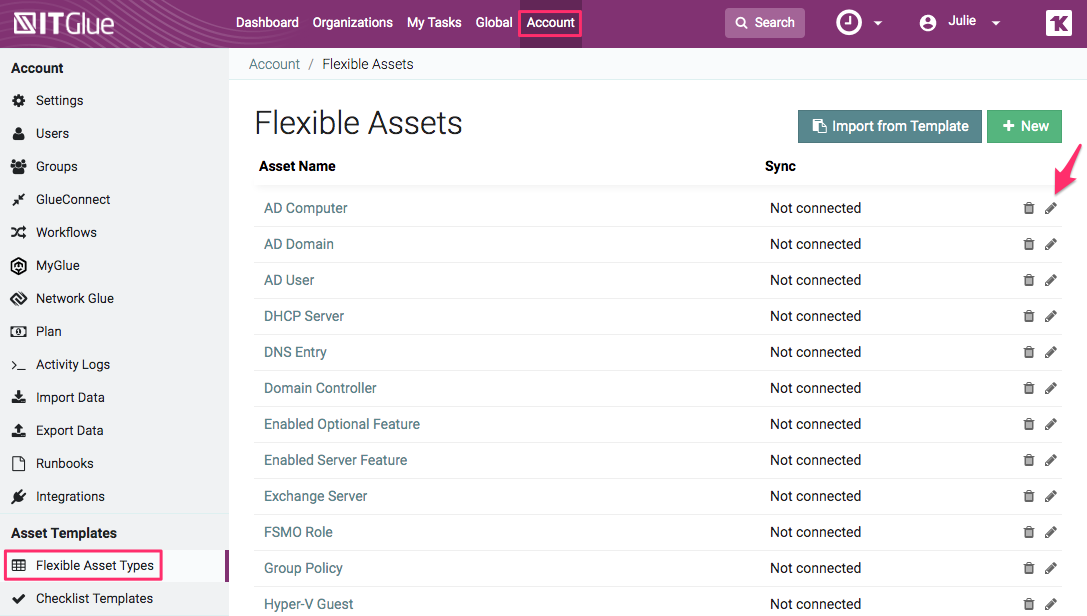This screenshot has height=616, width=1087.
Task: Delete the Group Policy asset type
Action: point(1029,568)
